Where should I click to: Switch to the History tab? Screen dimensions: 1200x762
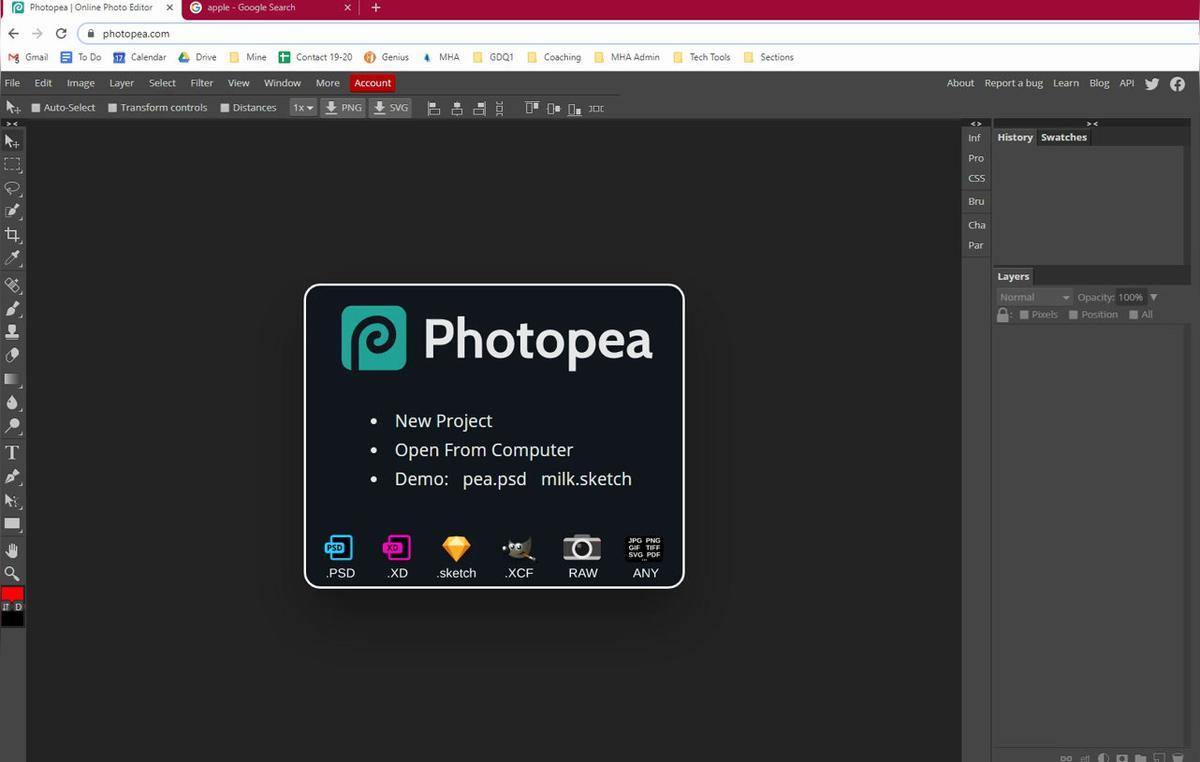pos(1015,137)
